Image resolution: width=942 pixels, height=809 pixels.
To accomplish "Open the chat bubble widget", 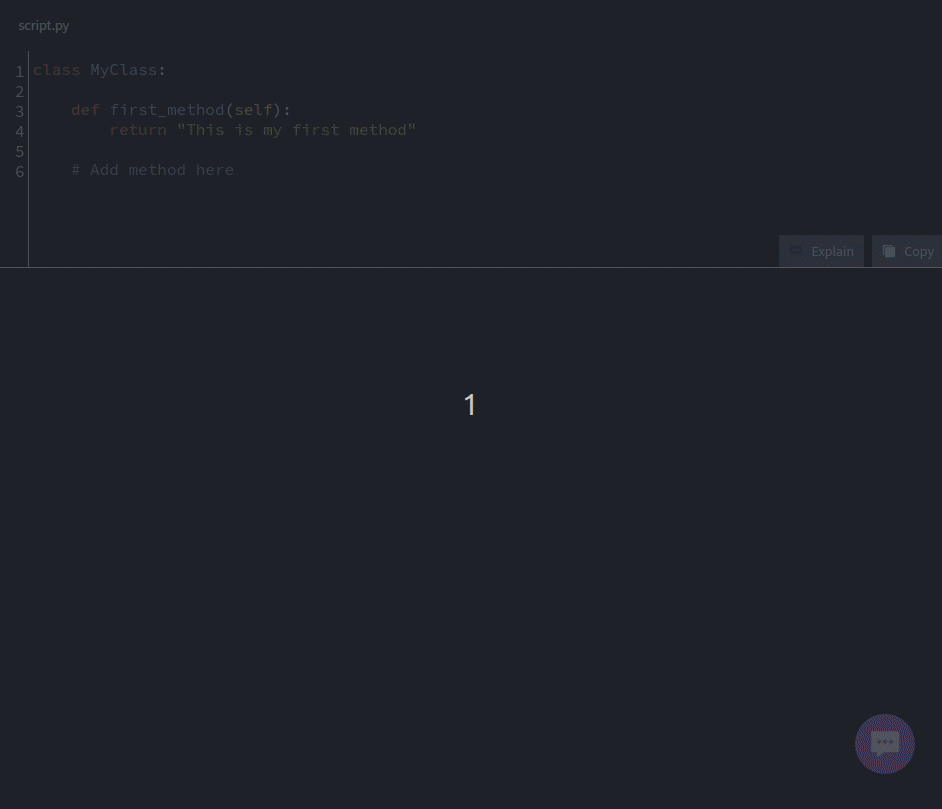I will 884,743.
